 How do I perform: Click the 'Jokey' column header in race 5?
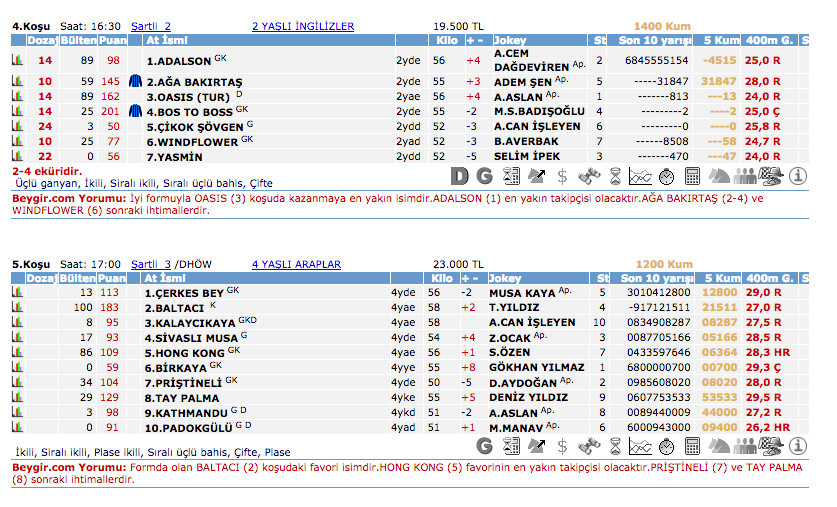click(507, 278)
